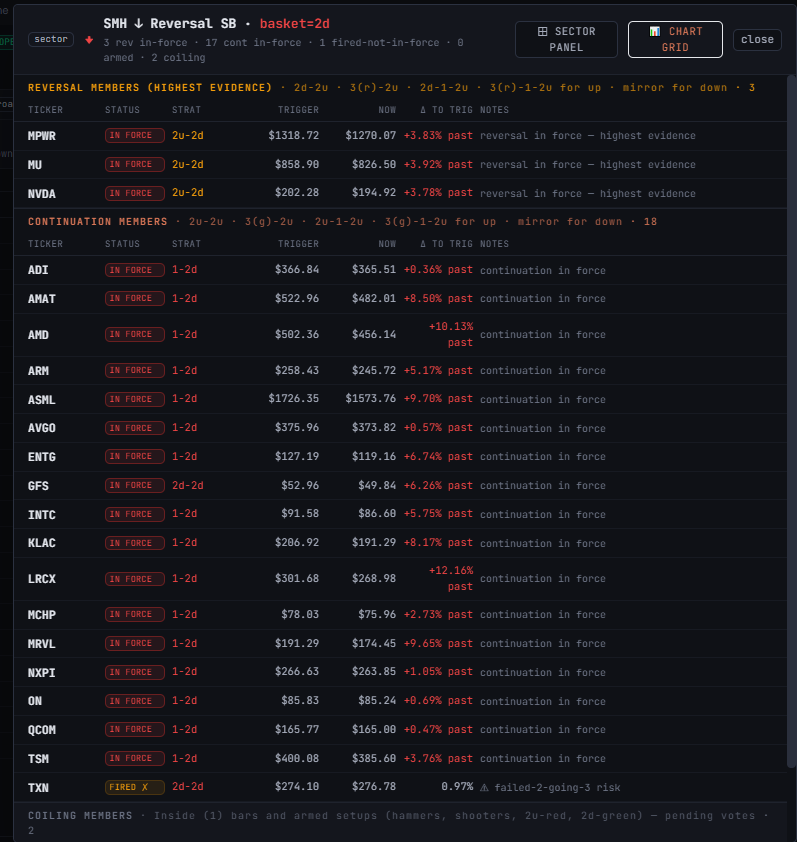Select the AMAT ticker
Viewport: 797px width, 842px height.
[x=42, y=299]
